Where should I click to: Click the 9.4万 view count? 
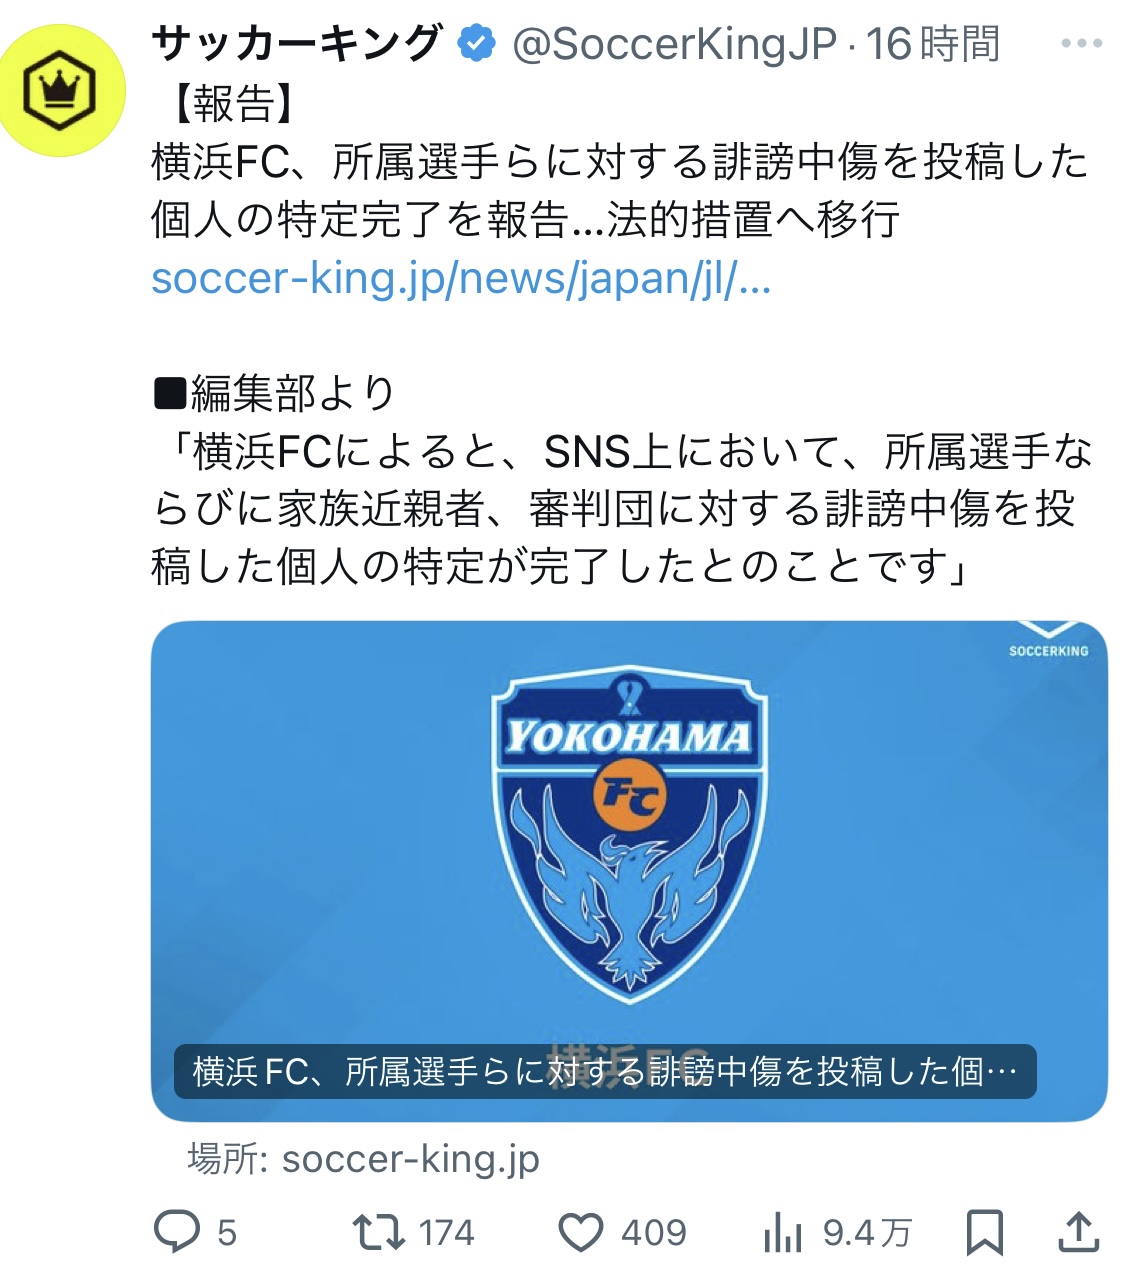tap(867, 1233)
